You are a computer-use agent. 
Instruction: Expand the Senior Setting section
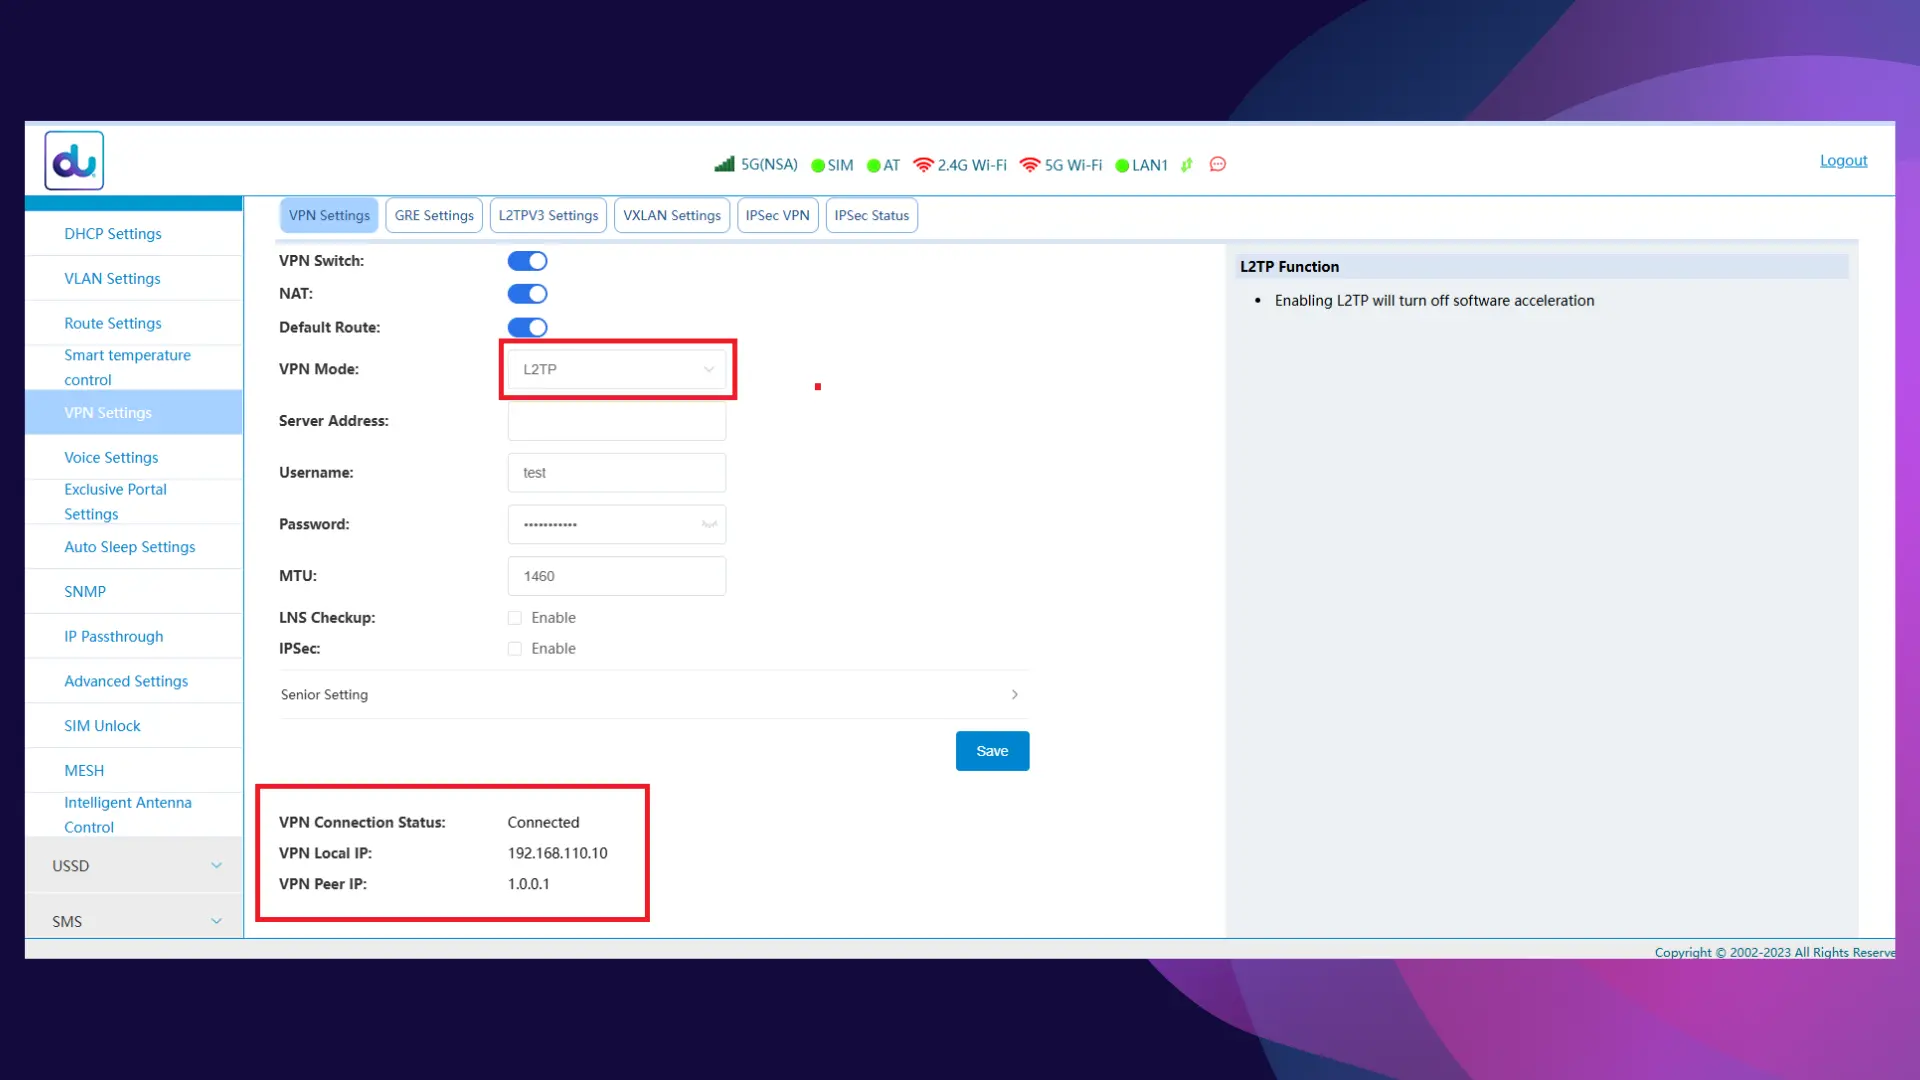tap(654, 694)
